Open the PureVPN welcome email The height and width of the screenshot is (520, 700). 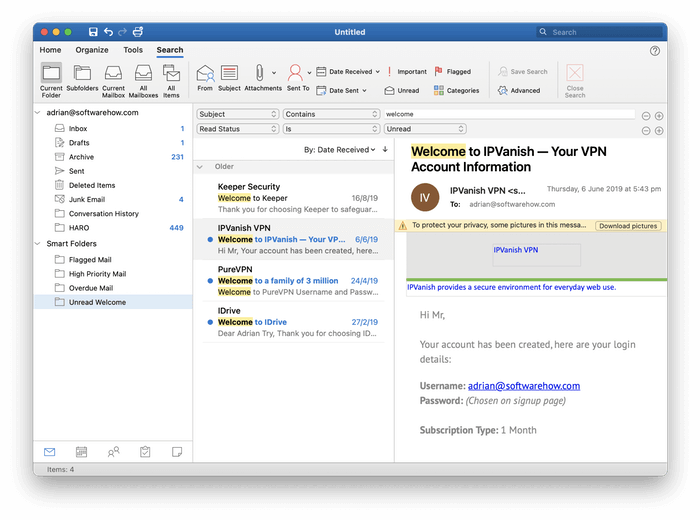coord(294,281)
